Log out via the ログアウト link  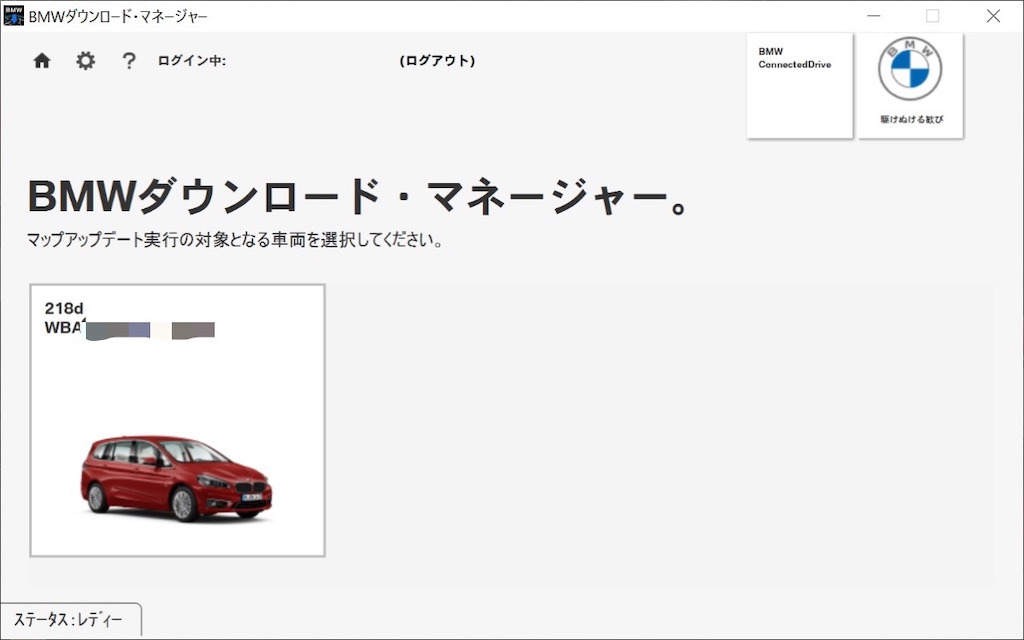pyautogui.click(x=437, y=60)
